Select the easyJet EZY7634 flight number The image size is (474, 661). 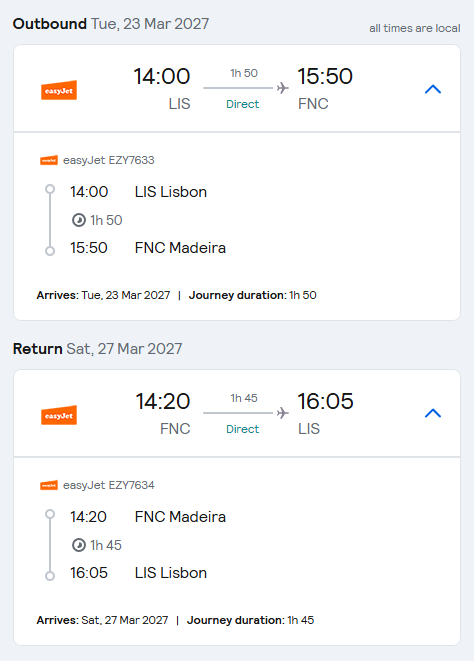point(109,485)
